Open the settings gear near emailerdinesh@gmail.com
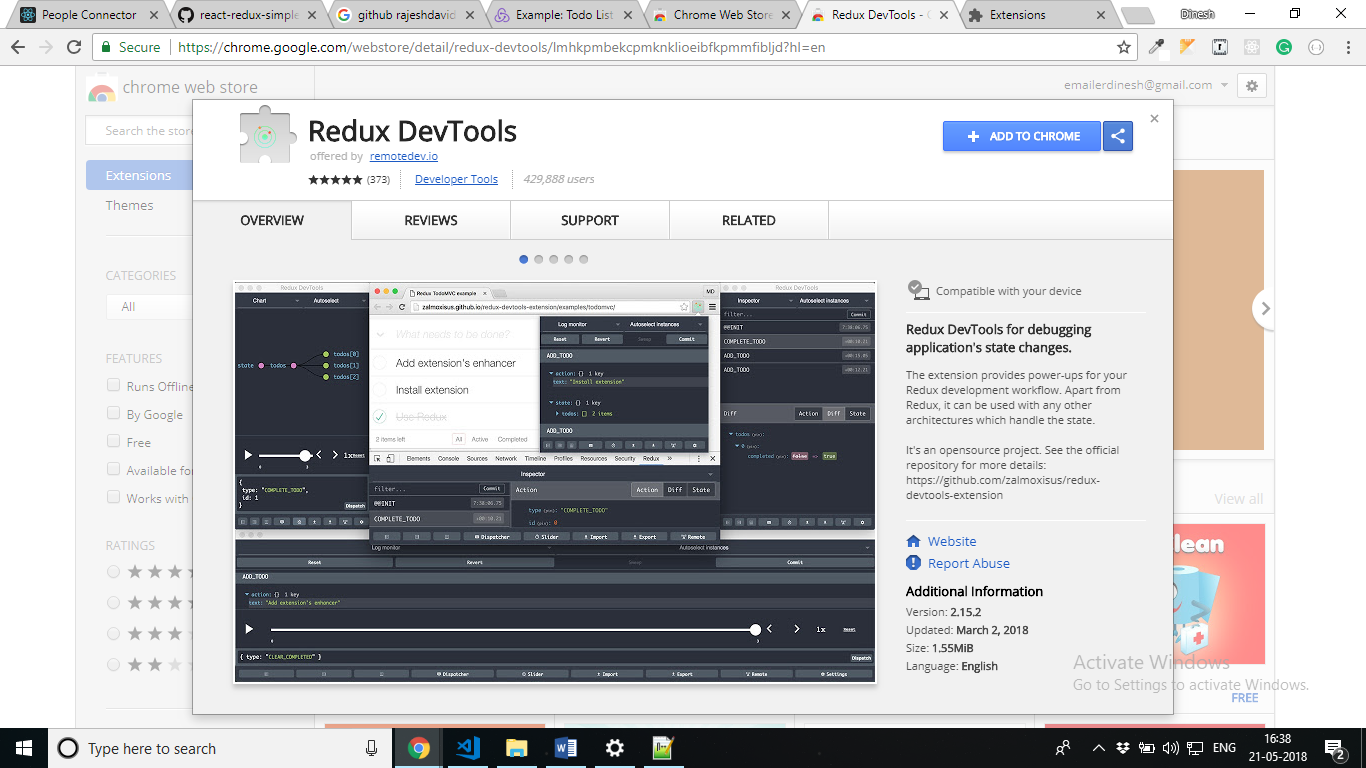1366x768 pixels. 1251,85
